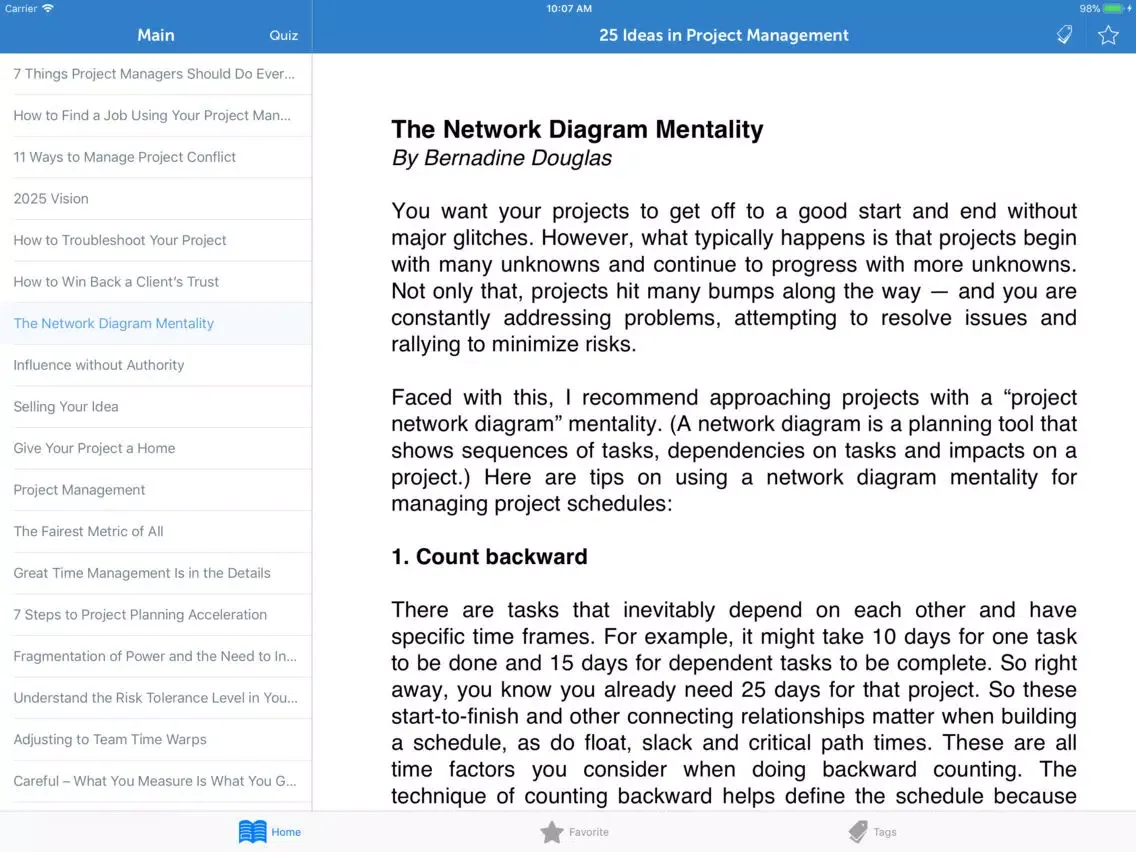The image size is (1136, 852).
Task: Open 'Understand the Risk Tolerance Level in You...'
Action: click(x=156, y=698)
